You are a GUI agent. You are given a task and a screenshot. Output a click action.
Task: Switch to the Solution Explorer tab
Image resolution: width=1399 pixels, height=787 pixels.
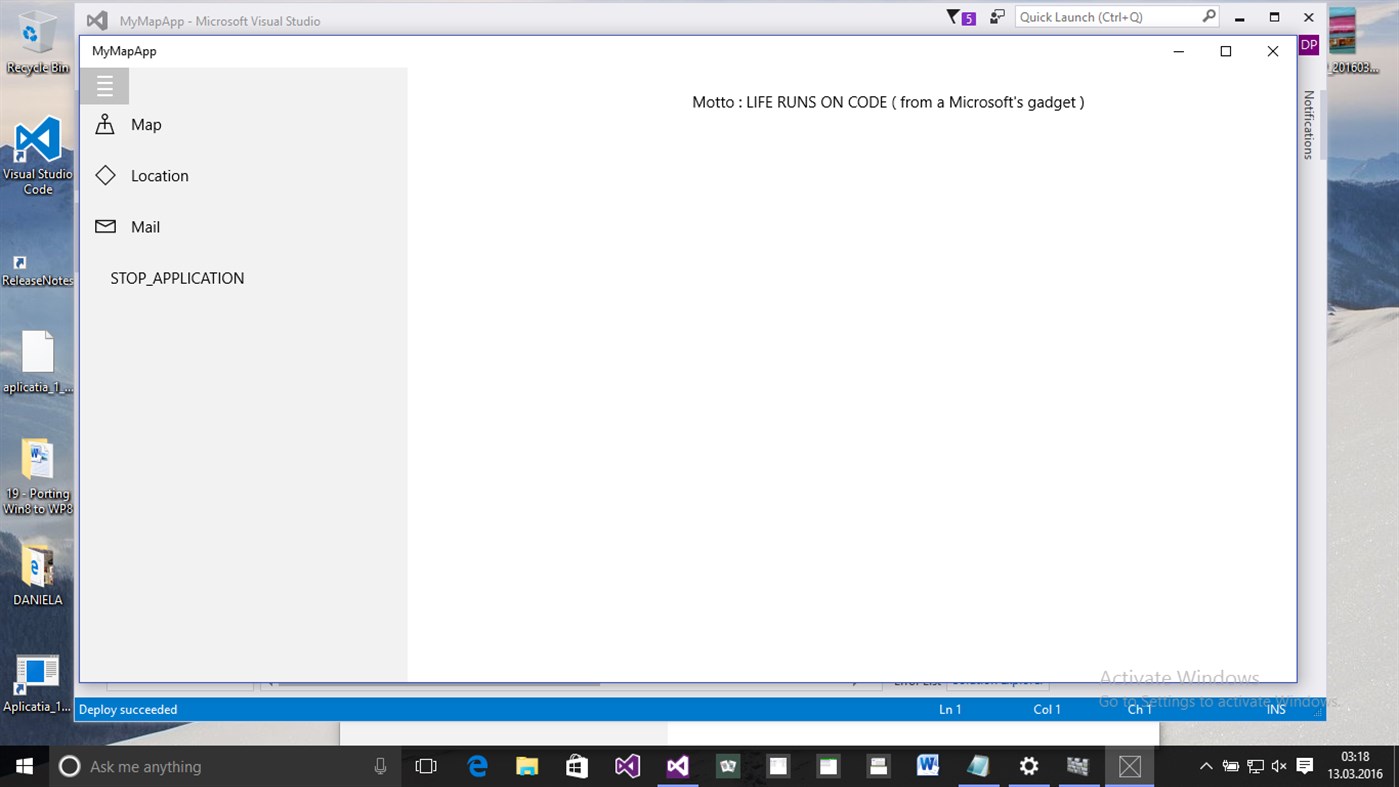click(997, 680)
